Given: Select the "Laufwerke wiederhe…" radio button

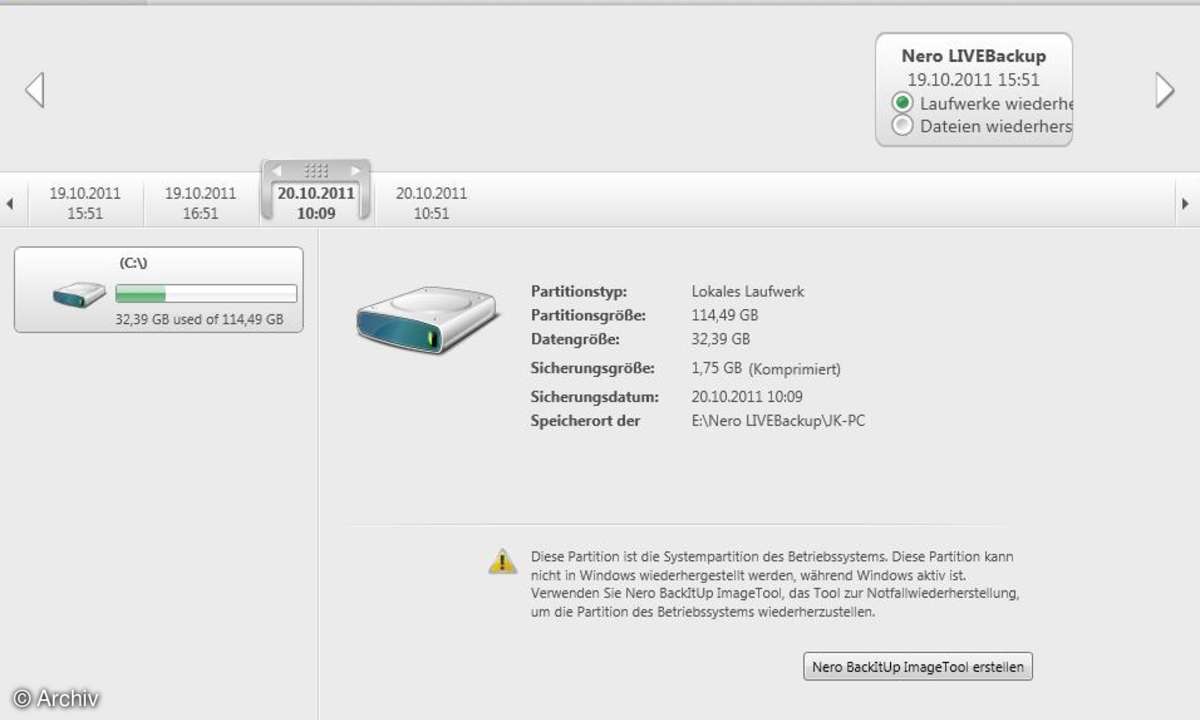Looking at the screenshot, I should [x=903, y=103].
